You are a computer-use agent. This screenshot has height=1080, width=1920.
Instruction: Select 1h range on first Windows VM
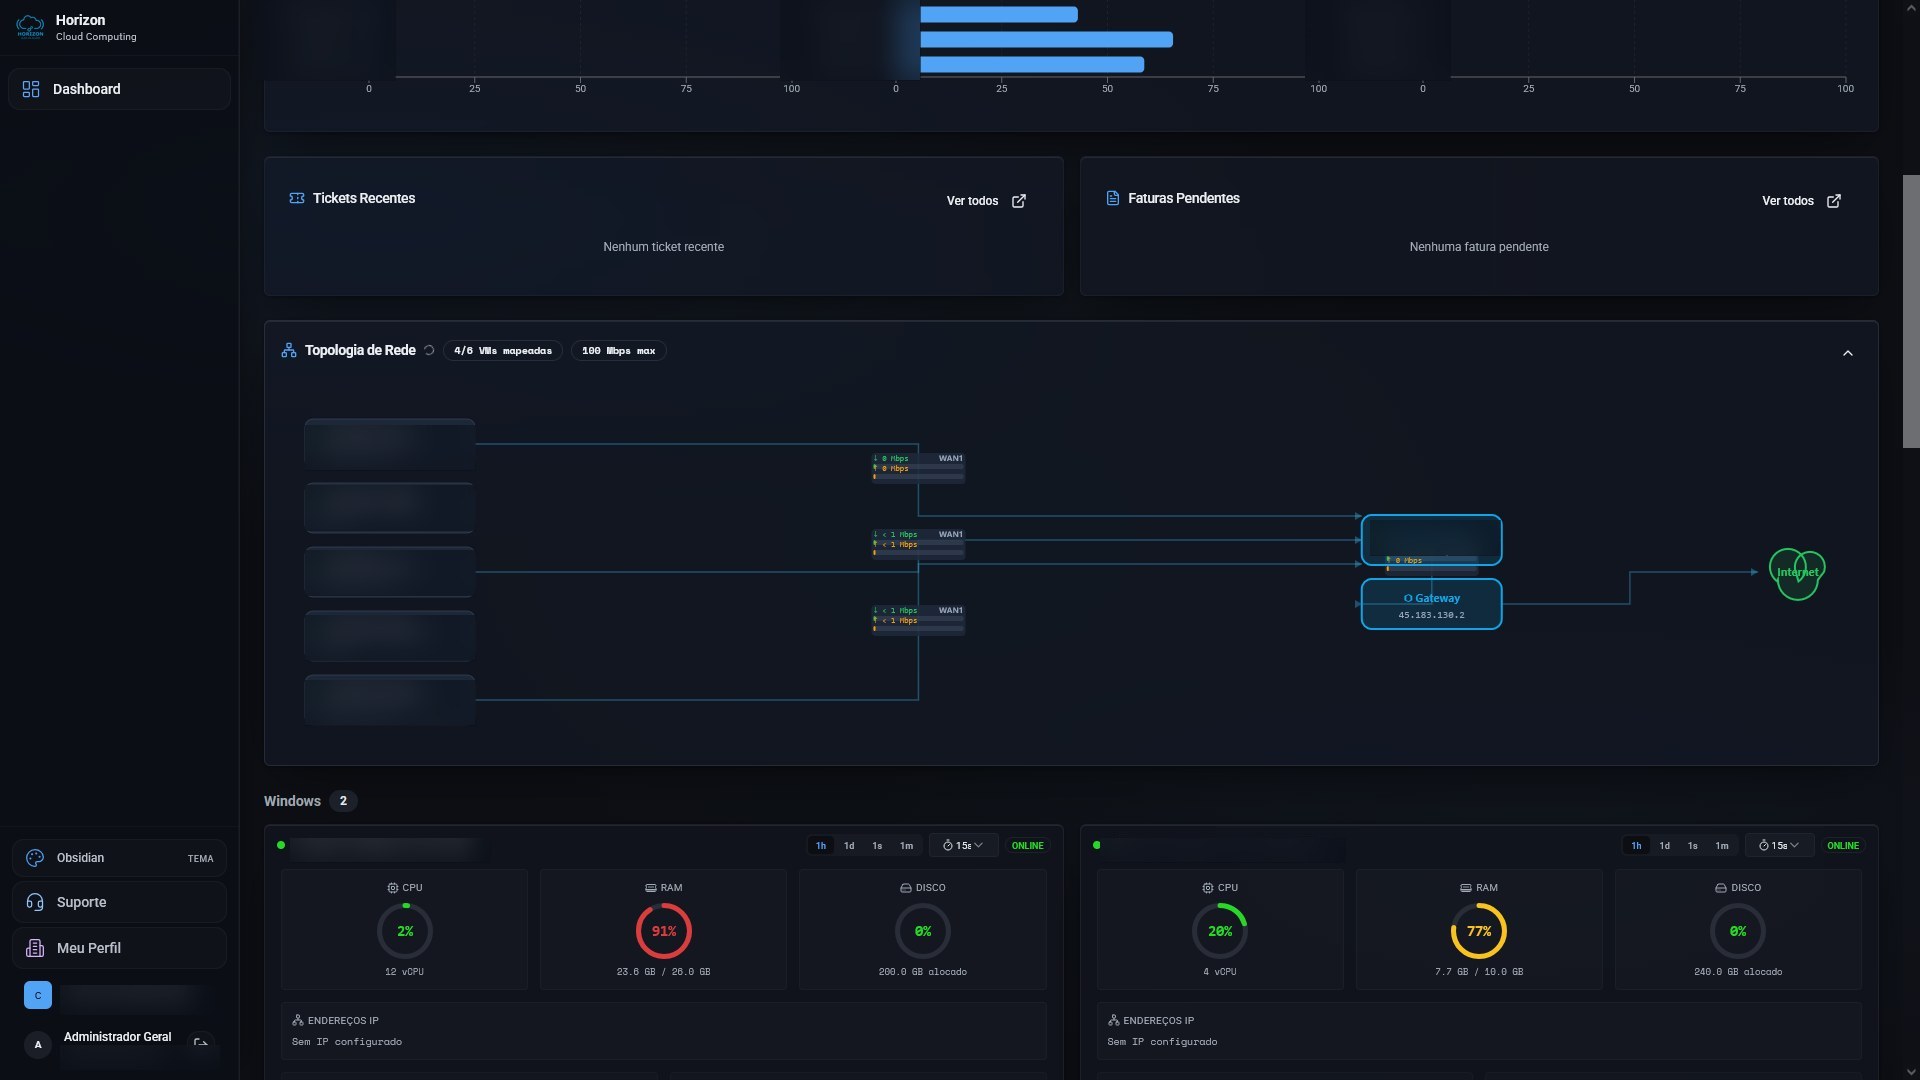[x=821, y=846]
